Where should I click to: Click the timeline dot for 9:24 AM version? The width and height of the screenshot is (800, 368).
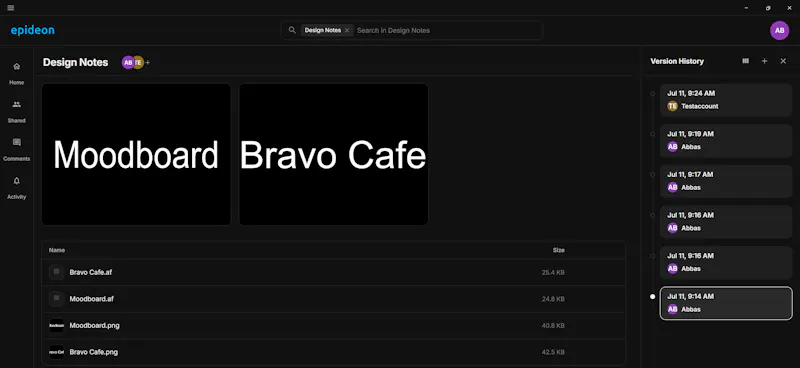point(653,93)
